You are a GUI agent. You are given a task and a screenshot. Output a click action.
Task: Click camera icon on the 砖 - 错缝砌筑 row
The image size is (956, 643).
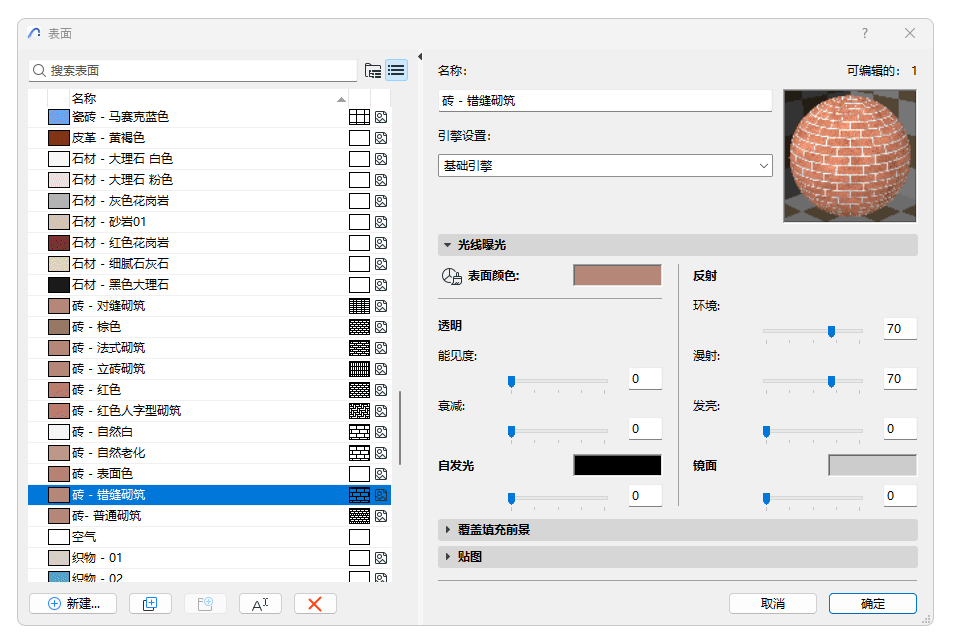coord(381,494)
